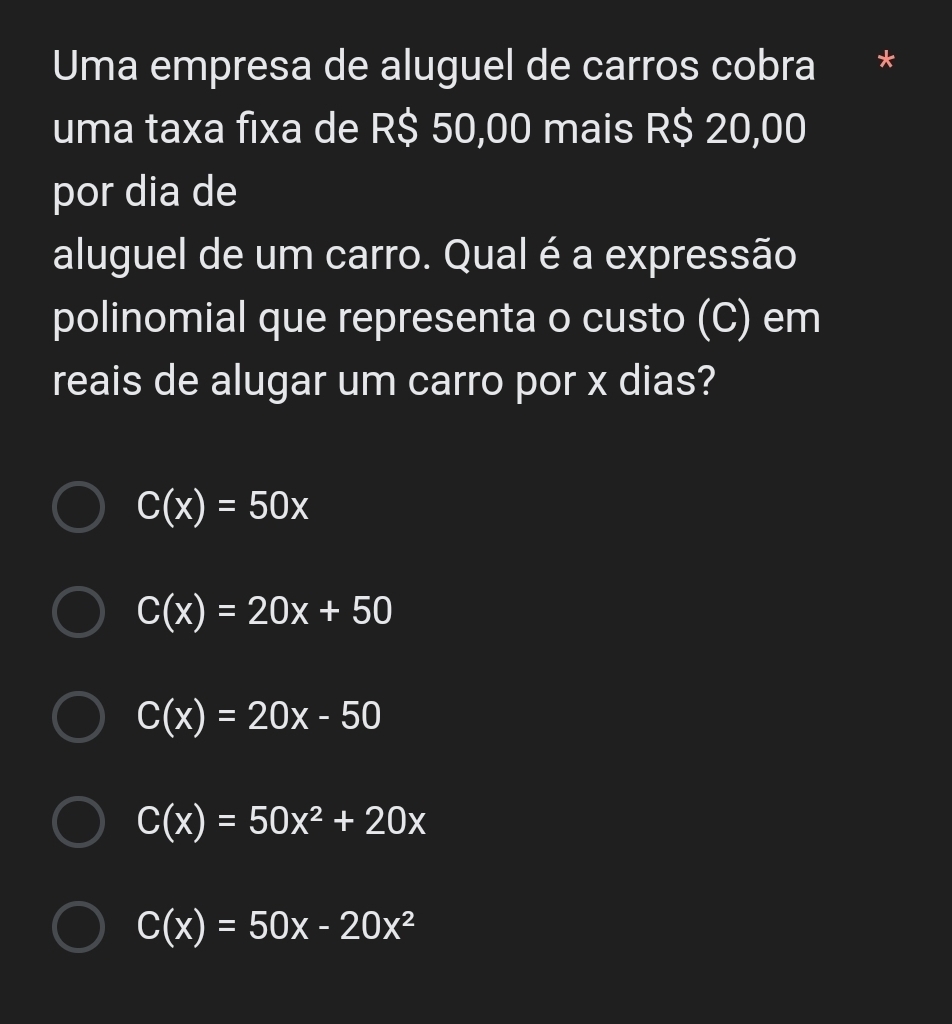The height and width of the screenshot is (1024, 952).
Task: Click the answer label "C(x) = 20x + 50"
Action: tap(265, 612)
